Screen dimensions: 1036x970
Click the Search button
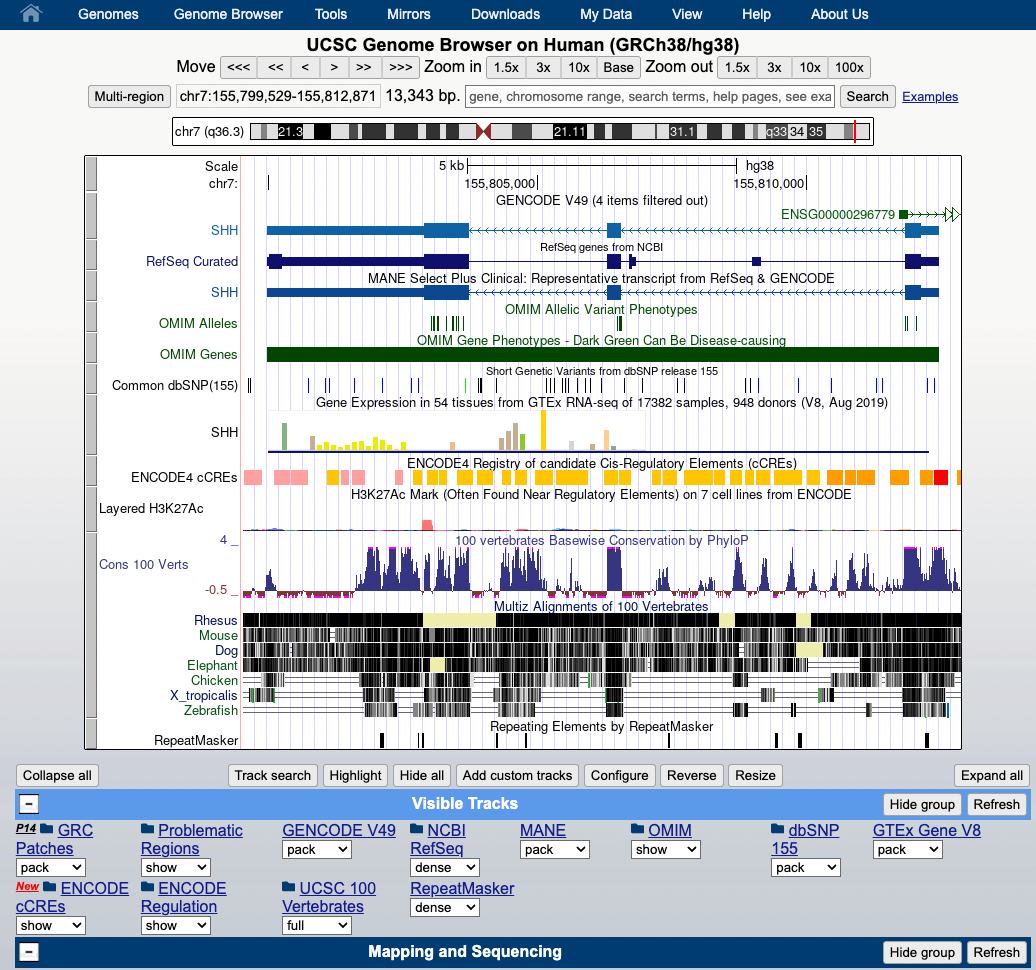click(866, 96)
